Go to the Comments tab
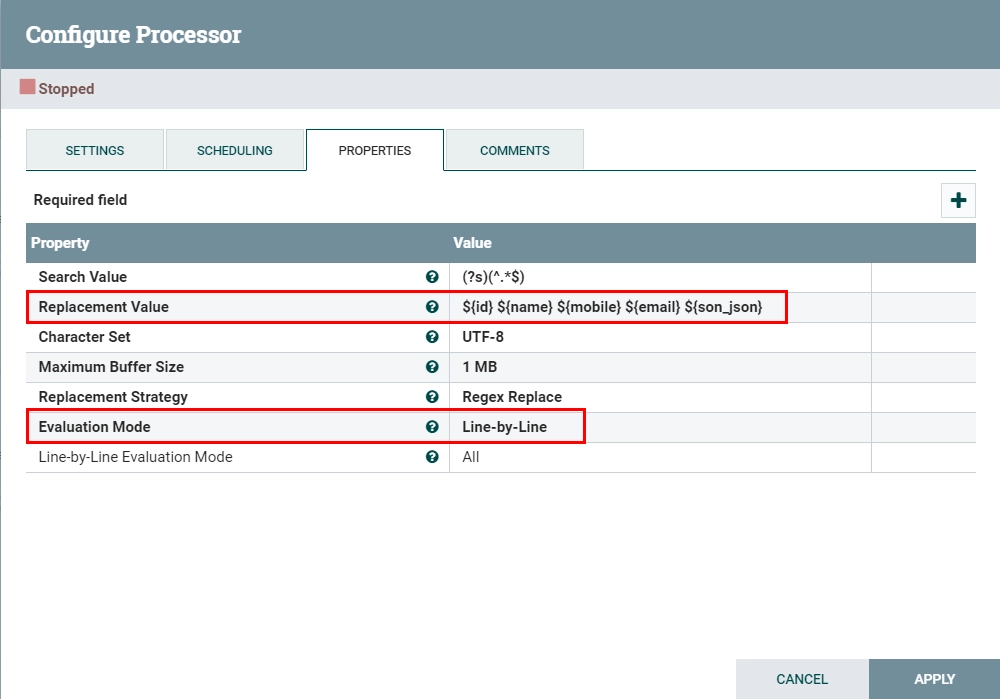 coord(515,151)
